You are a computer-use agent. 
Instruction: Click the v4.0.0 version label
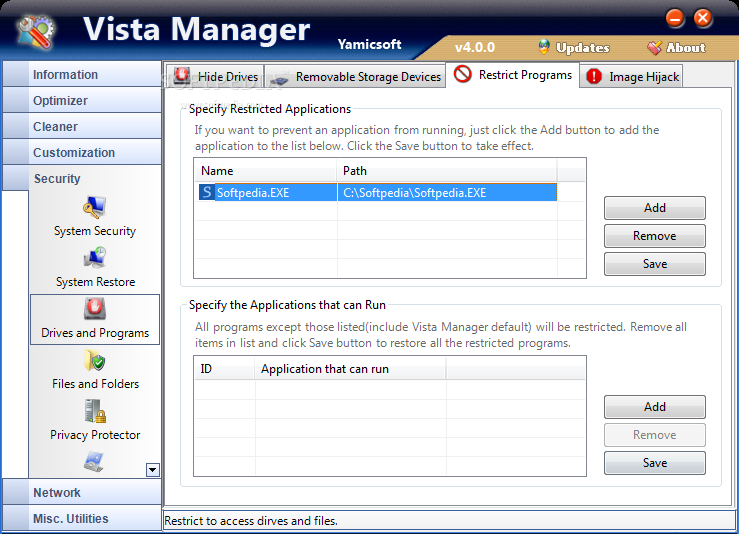[x=475, y=47]
